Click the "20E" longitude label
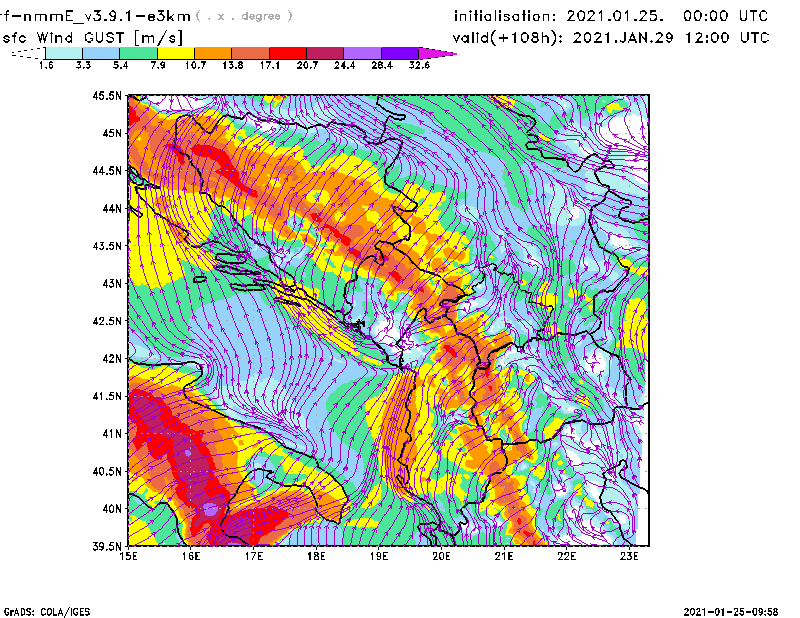This screenshot has height=618, width=800. pos(441,556)
